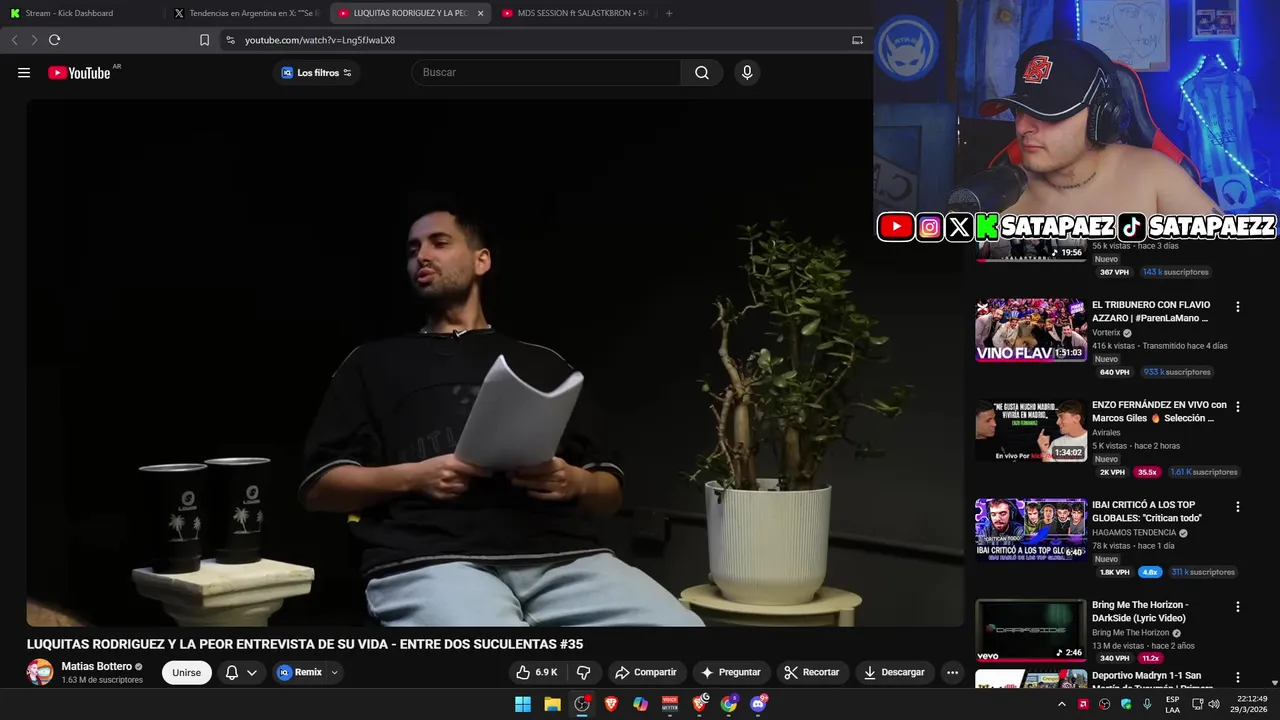Open Voicemeeter from the taskbar

pos(670,704)
